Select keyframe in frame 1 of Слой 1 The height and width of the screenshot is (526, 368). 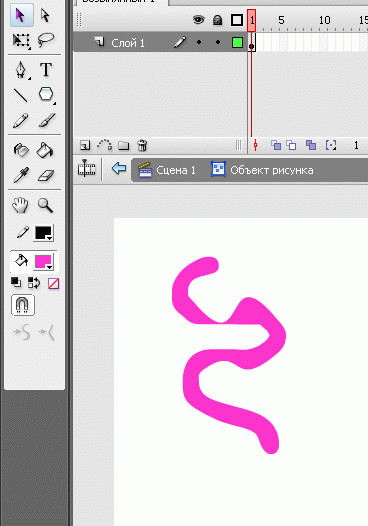pos(252,43)
